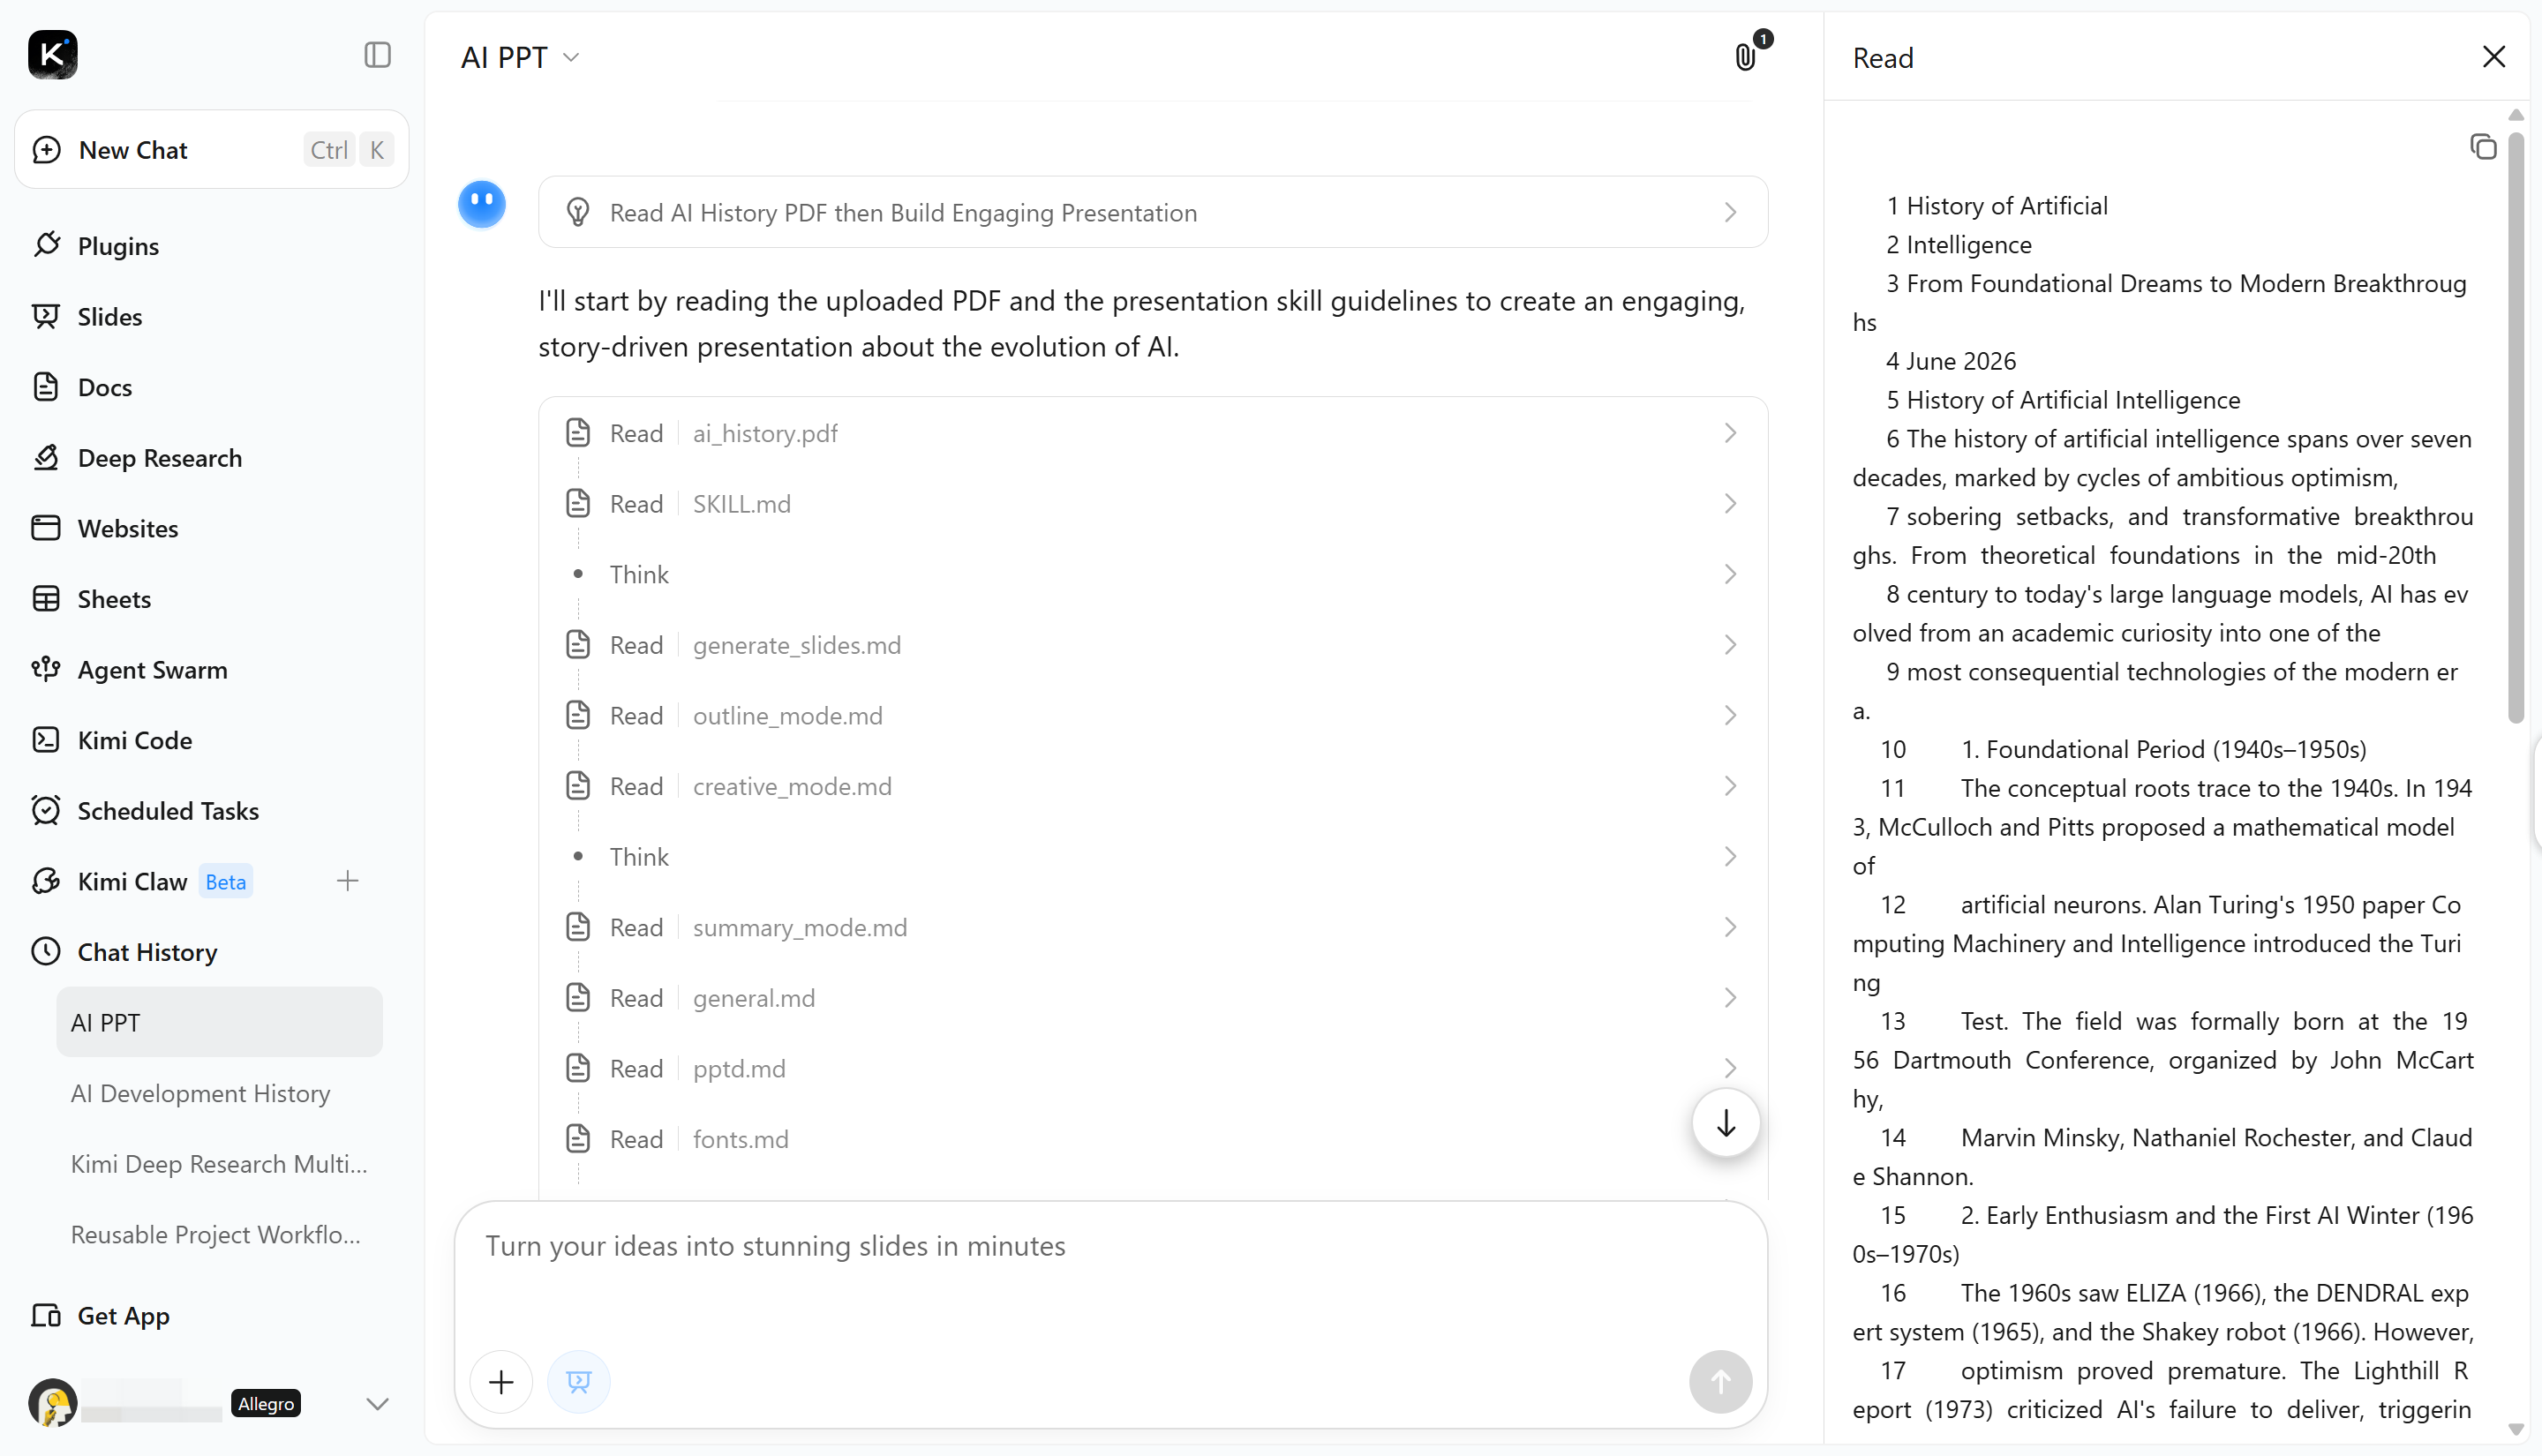Expand the Read generate_slides.md step
Image resolution: width=2542 pixels, height=1456 pixels.
(1153, 645)
